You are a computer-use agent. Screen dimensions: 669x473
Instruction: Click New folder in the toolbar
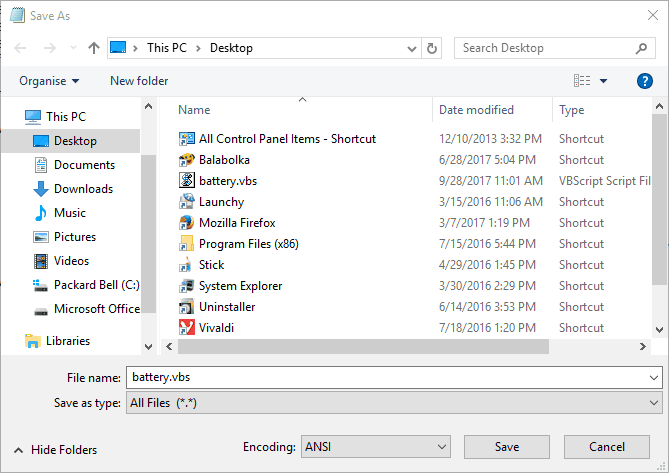[x=139, y=81]
